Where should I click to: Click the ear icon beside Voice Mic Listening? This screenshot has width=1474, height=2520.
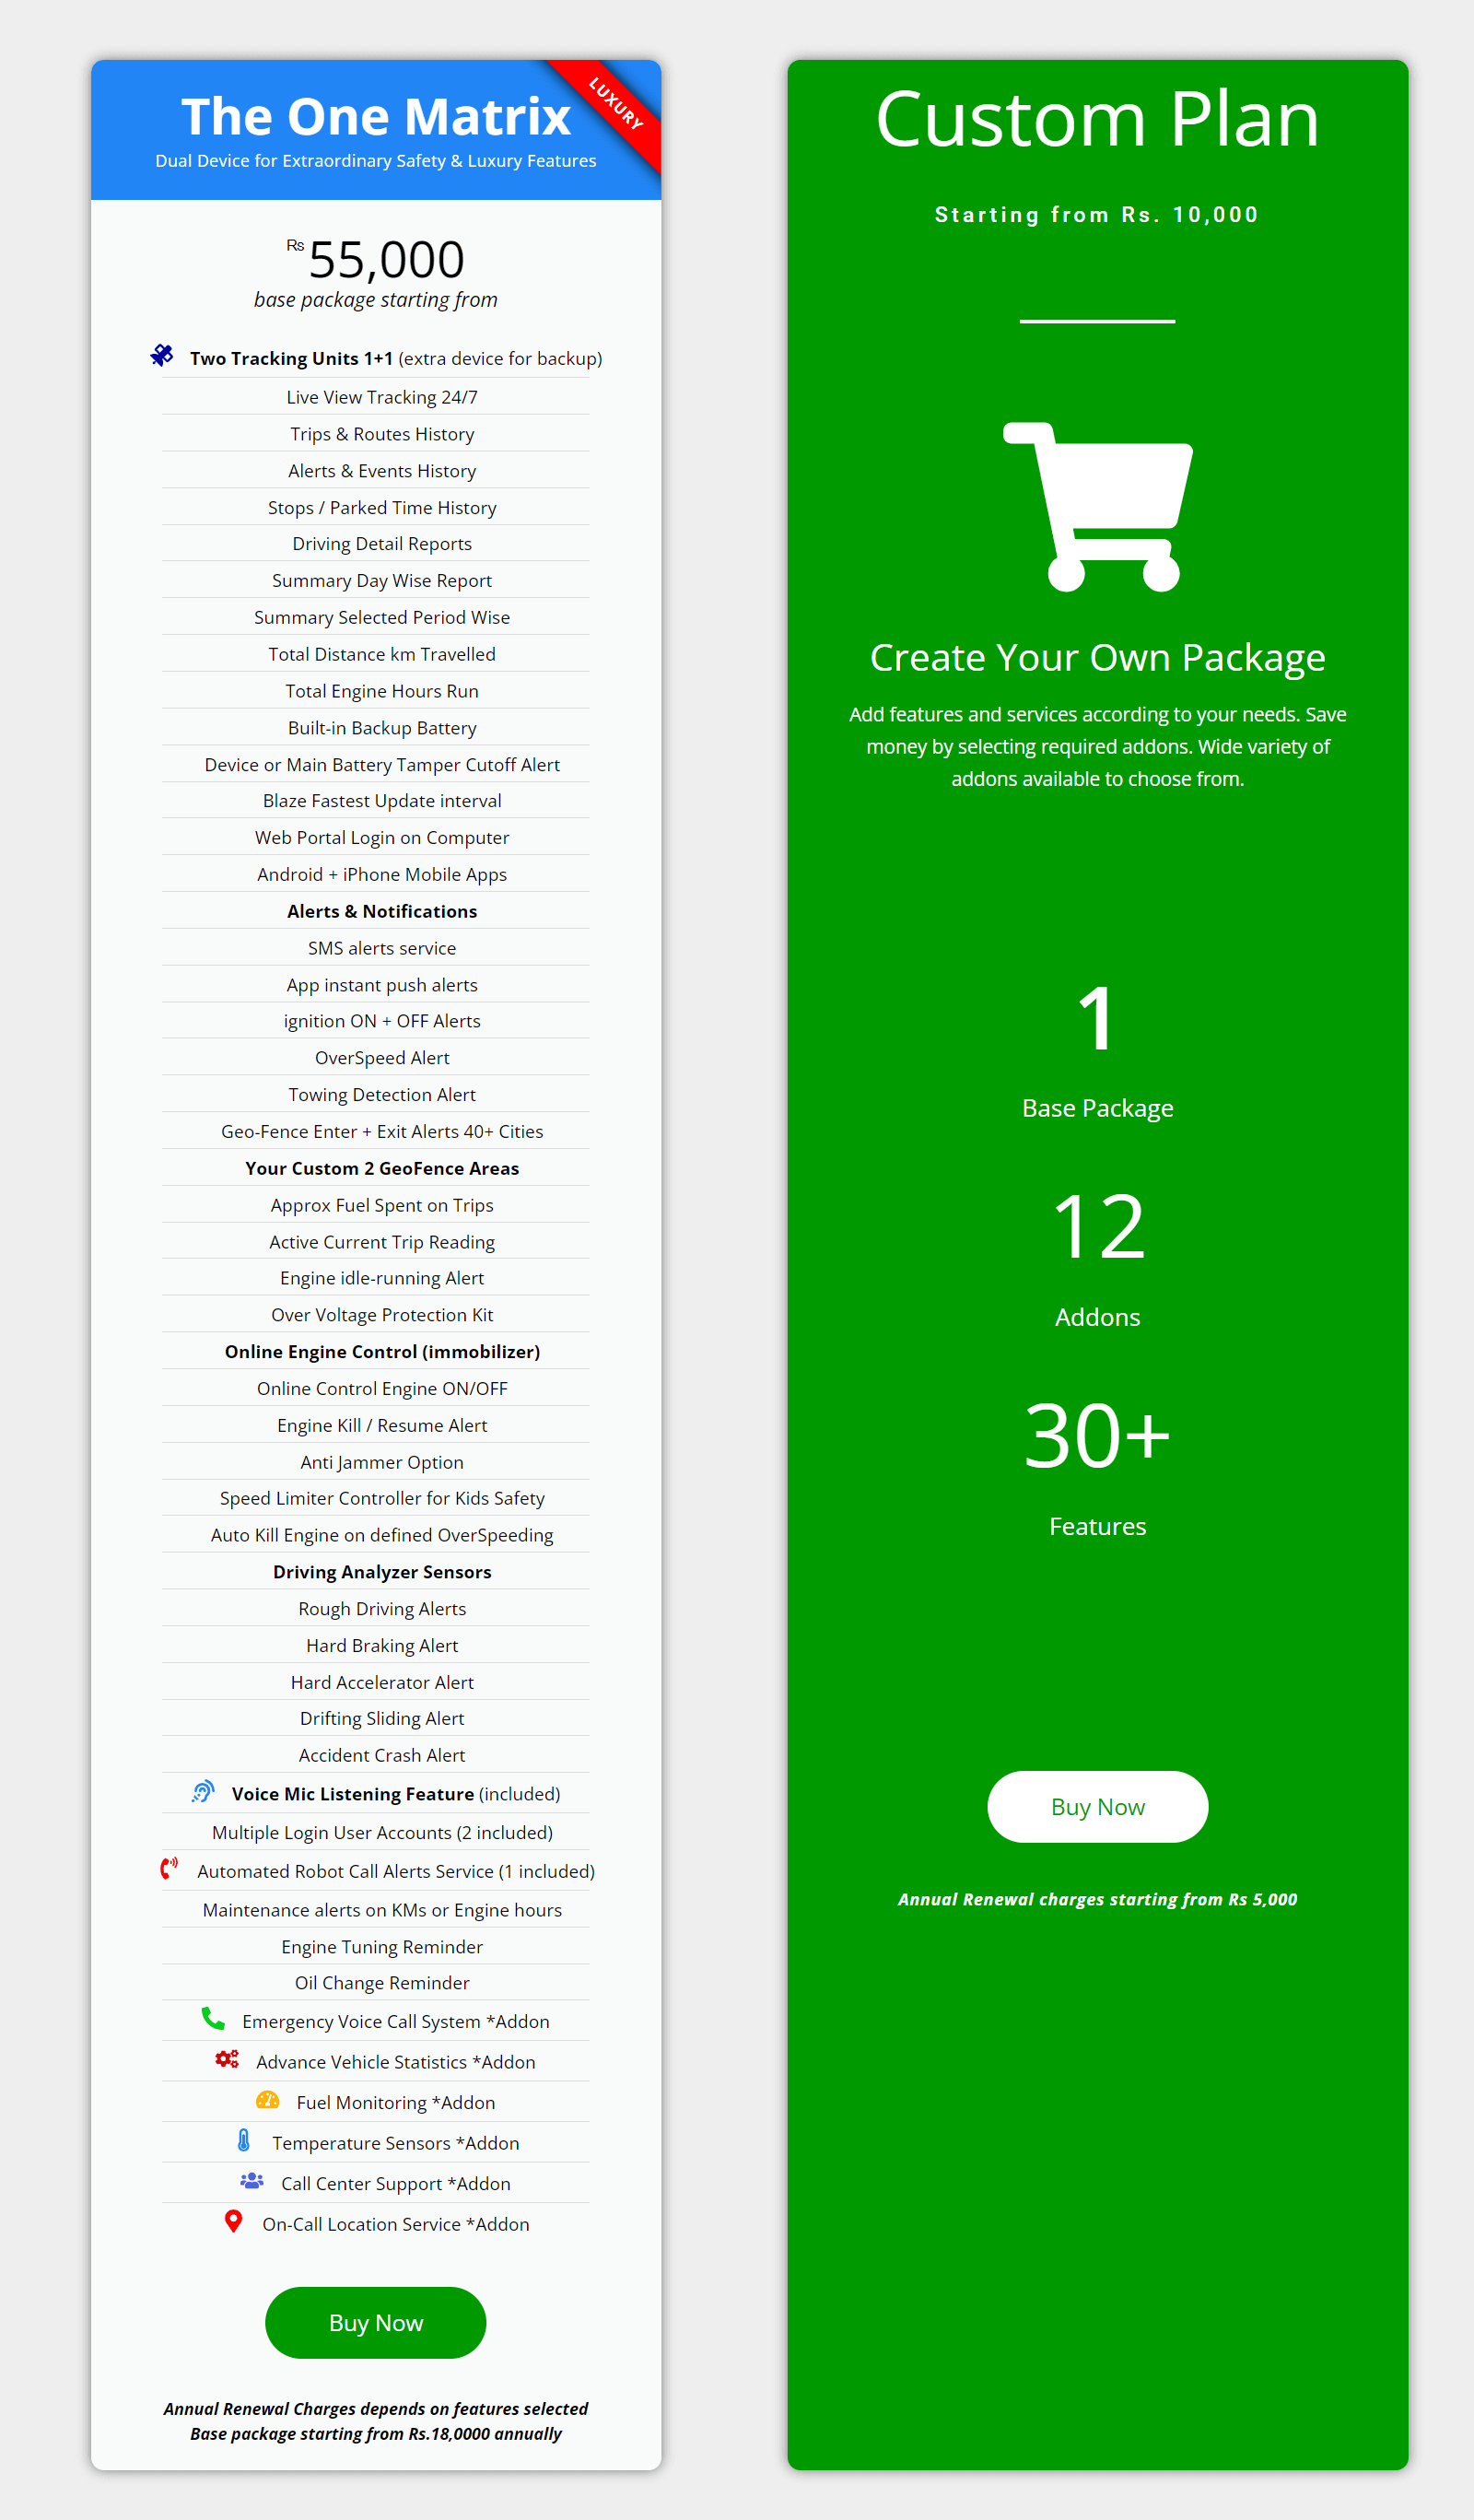tap(203, 1792)
